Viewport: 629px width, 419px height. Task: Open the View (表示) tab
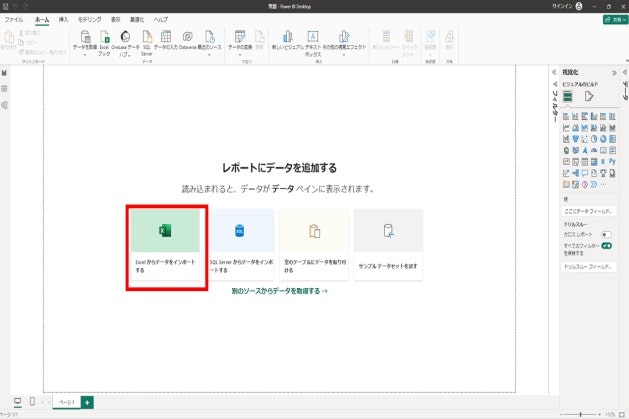pos(116,19)
